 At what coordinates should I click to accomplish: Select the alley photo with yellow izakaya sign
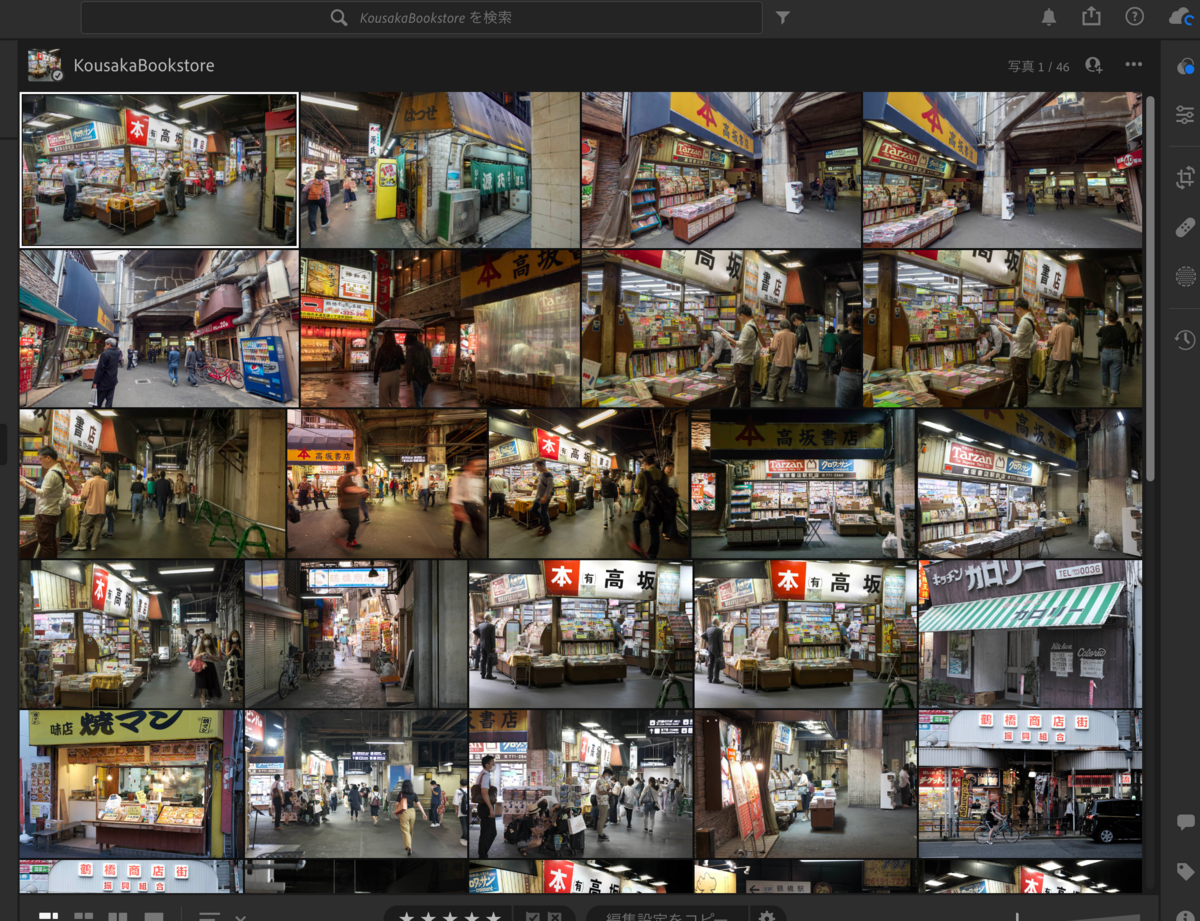click(440, 170)
